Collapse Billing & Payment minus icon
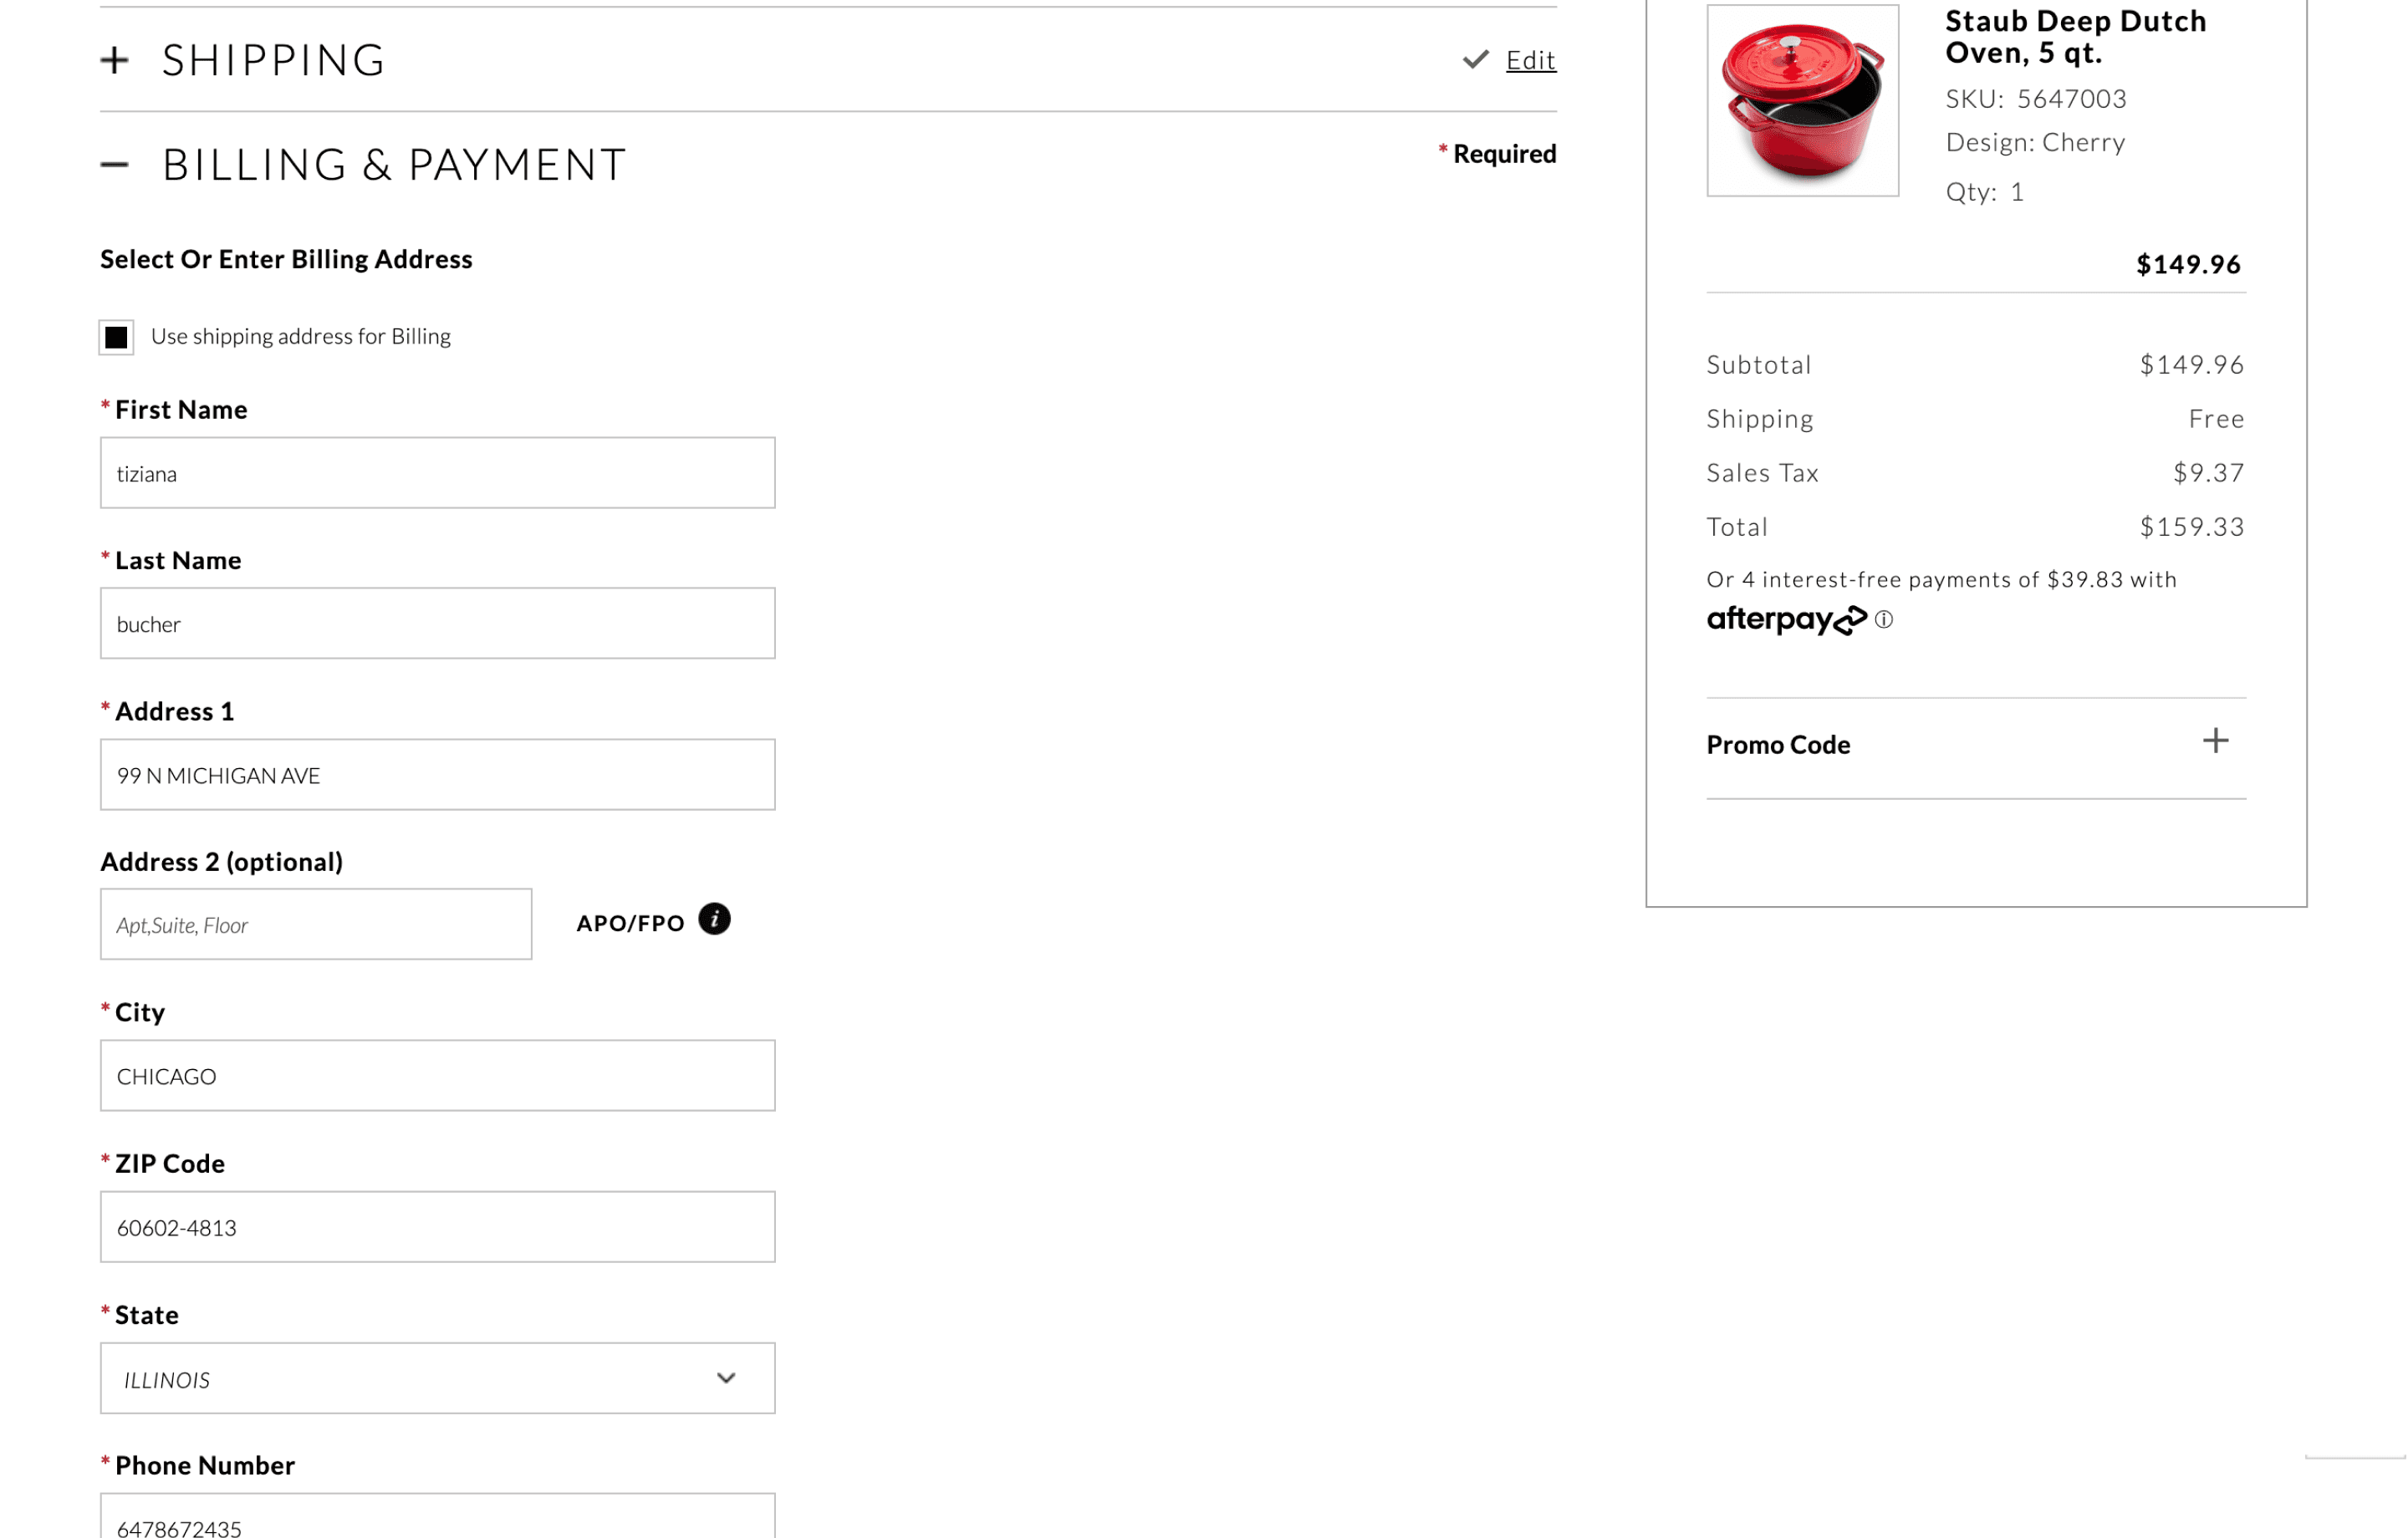The image size is (2408, 1538). [115, 165]
